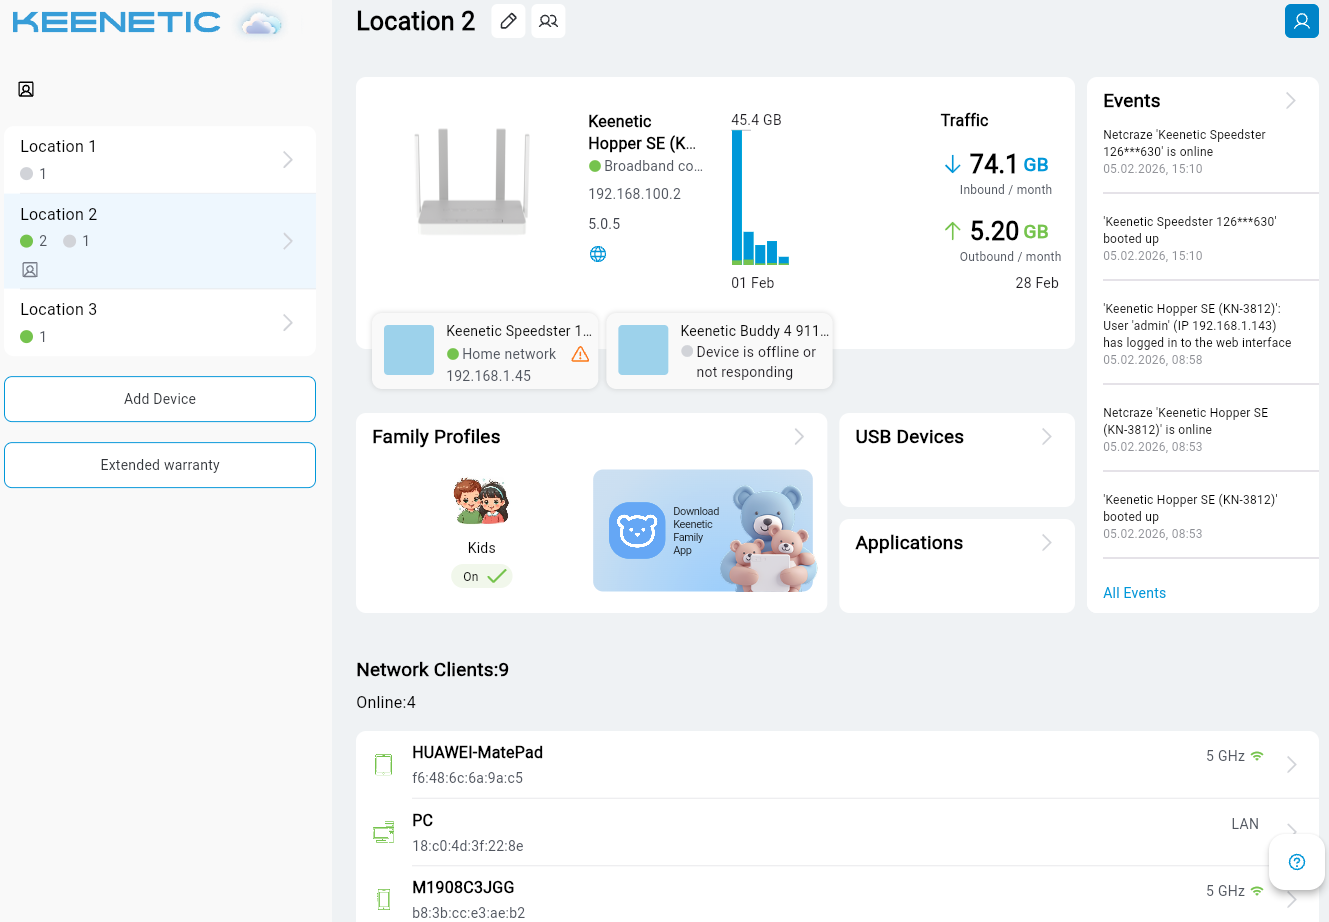Open the users sharing icon beside title
The image size is (1329, 922).
[x=548, y=21]
